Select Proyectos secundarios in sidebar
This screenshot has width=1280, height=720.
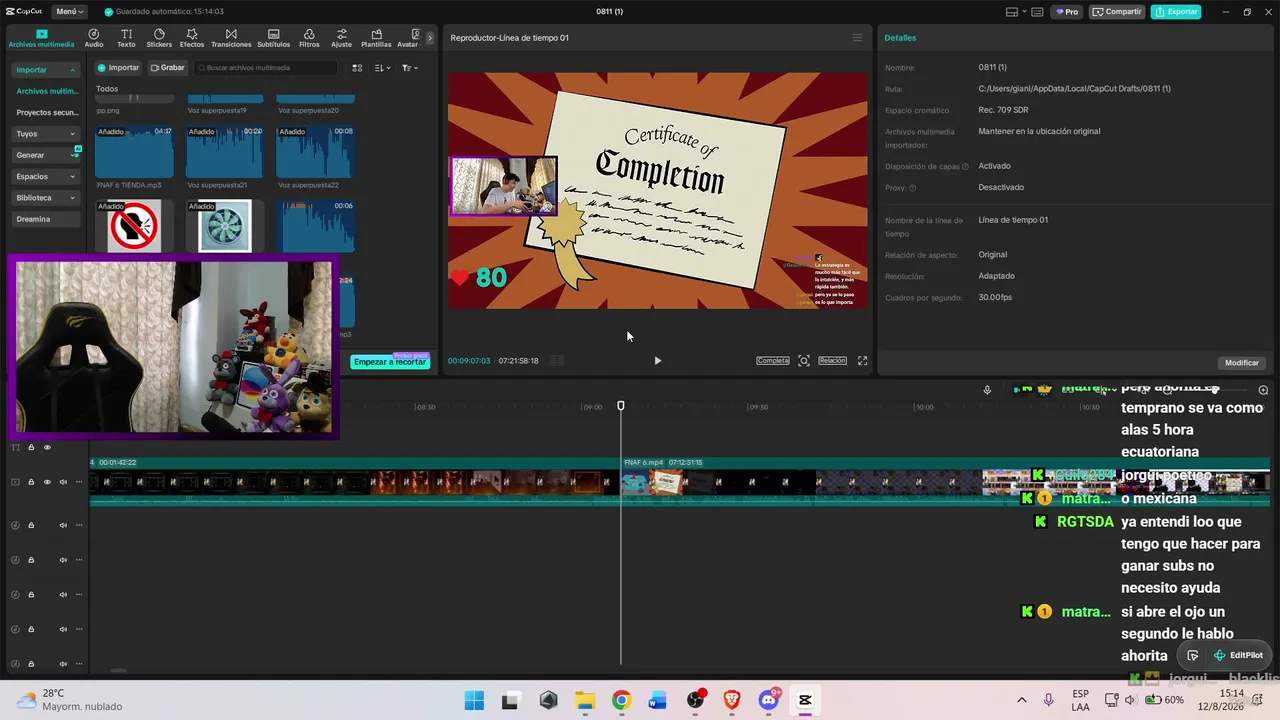pos(46,113)
